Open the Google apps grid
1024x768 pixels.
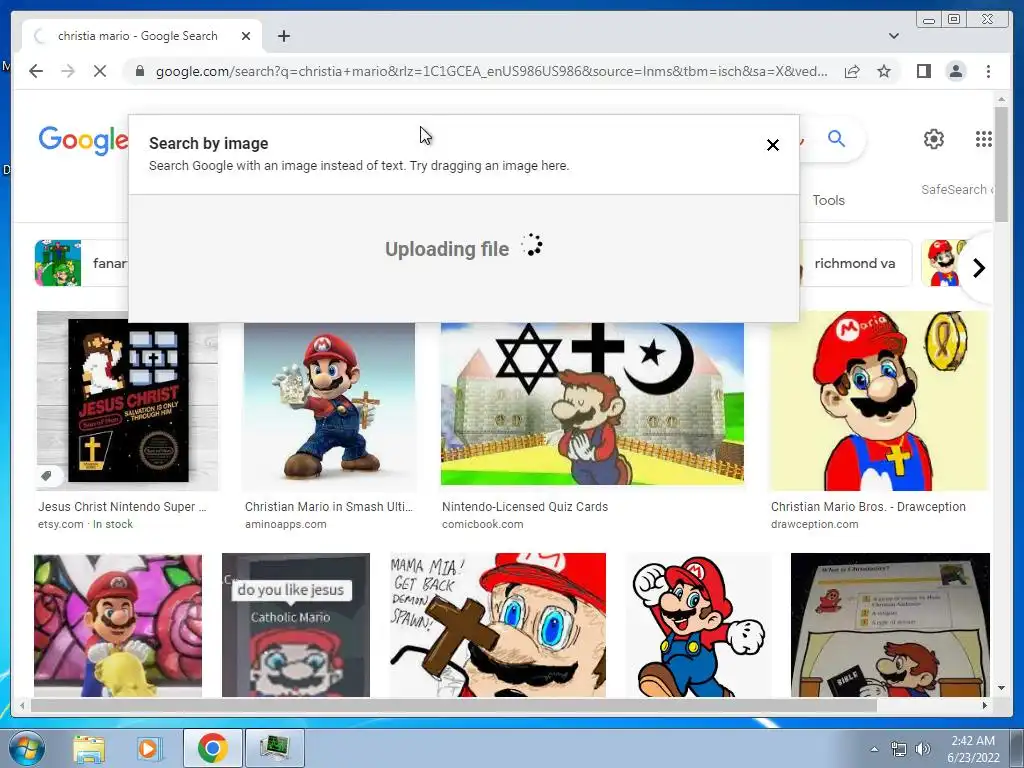984,138
